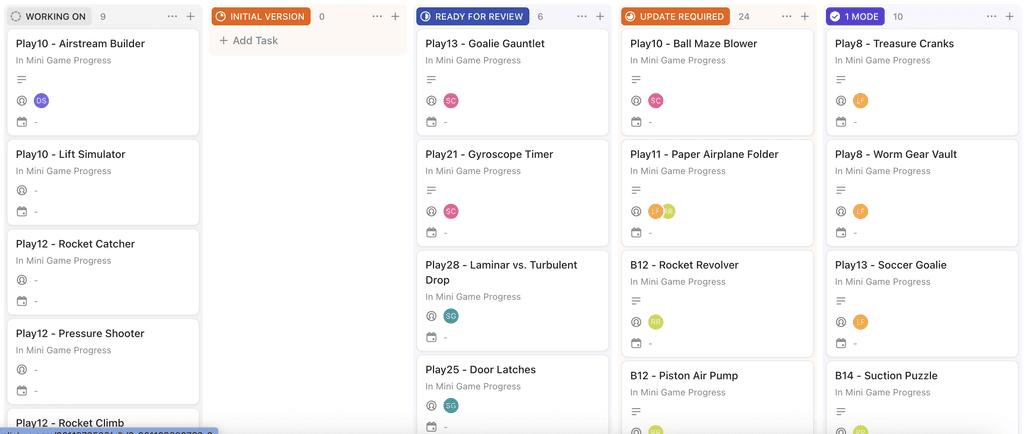Open the INITIAL VERSION column options menu

coord(377,16)
